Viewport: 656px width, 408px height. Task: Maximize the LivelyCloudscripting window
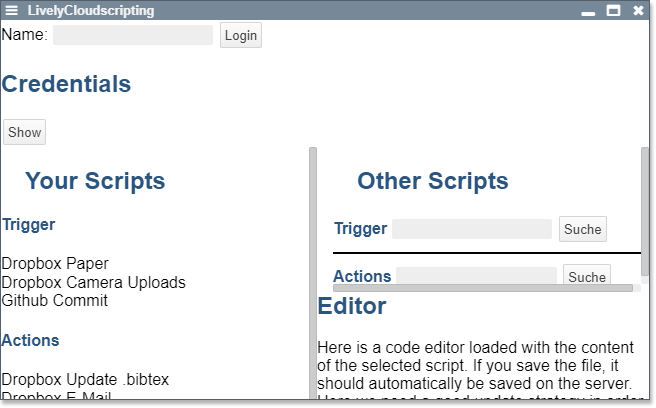click(613, 11)
